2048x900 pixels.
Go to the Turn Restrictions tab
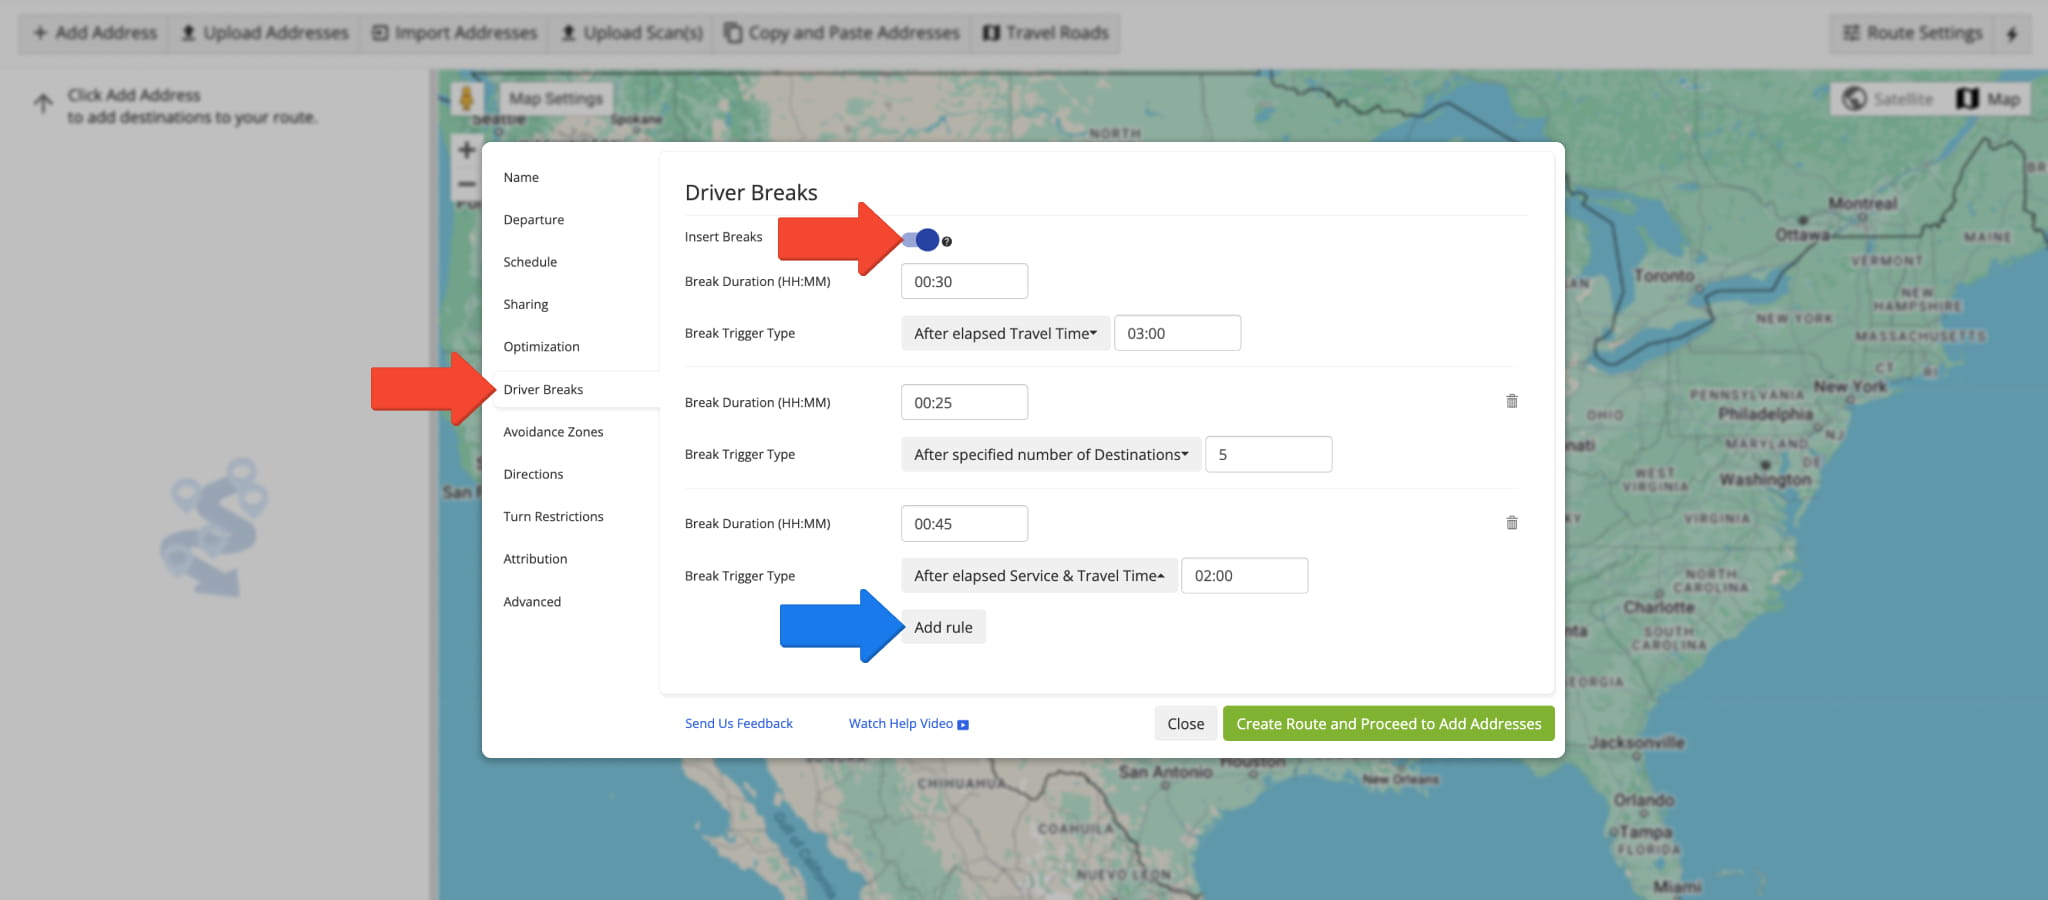click(553, 517)
